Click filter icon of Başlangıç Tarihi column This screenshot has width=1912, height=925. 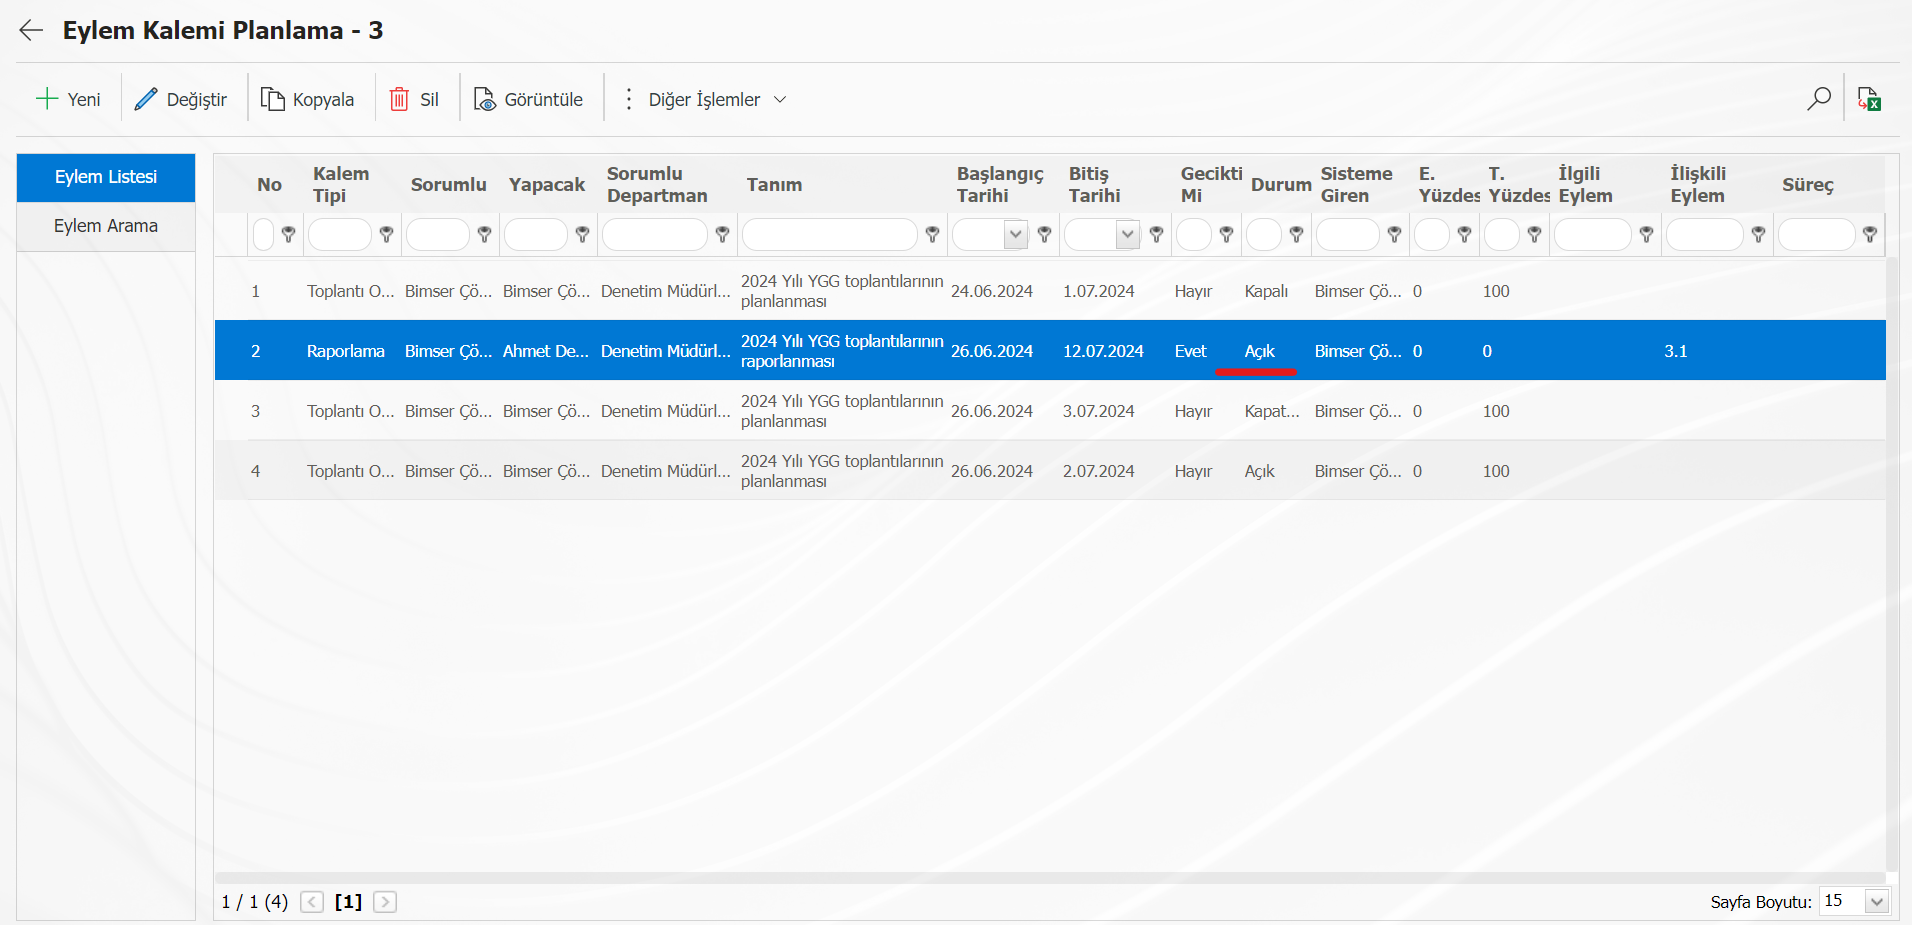tap(1044, 234)
